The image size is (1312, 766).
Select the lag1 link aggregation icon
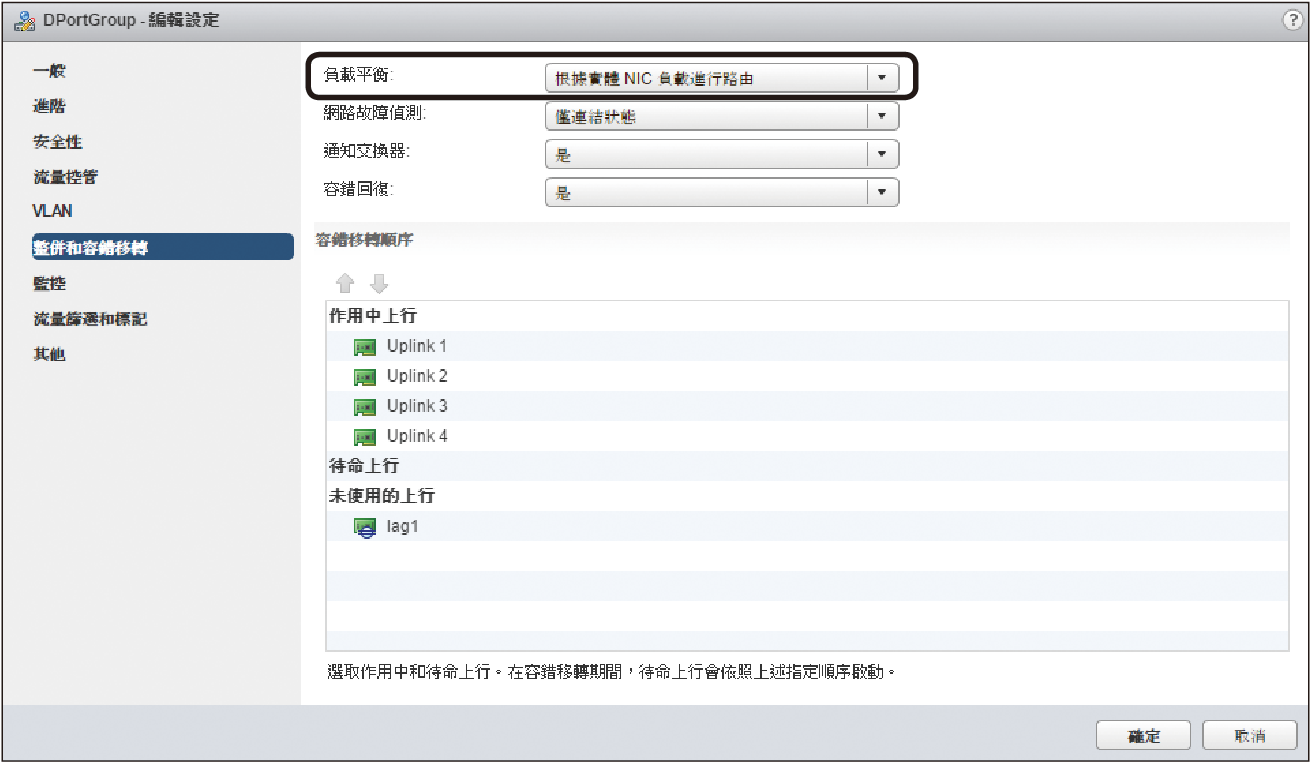point(365,528)
